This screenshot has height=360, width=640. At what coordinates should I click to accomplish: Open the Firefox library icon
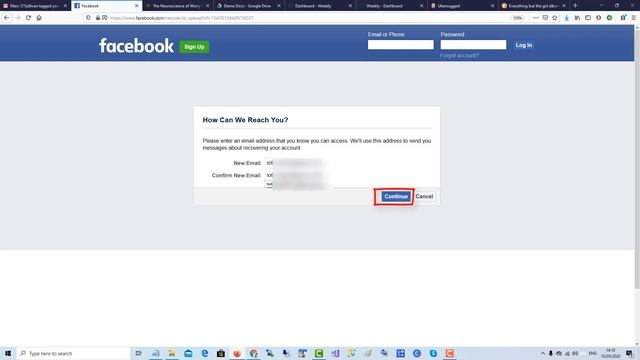coord(577,18)
